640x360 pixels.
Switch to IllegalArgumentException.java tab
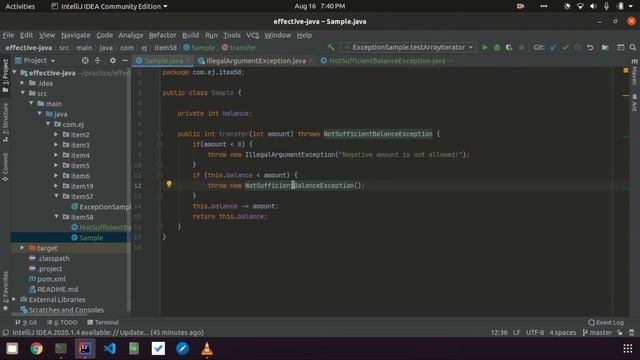click(255, 61)
